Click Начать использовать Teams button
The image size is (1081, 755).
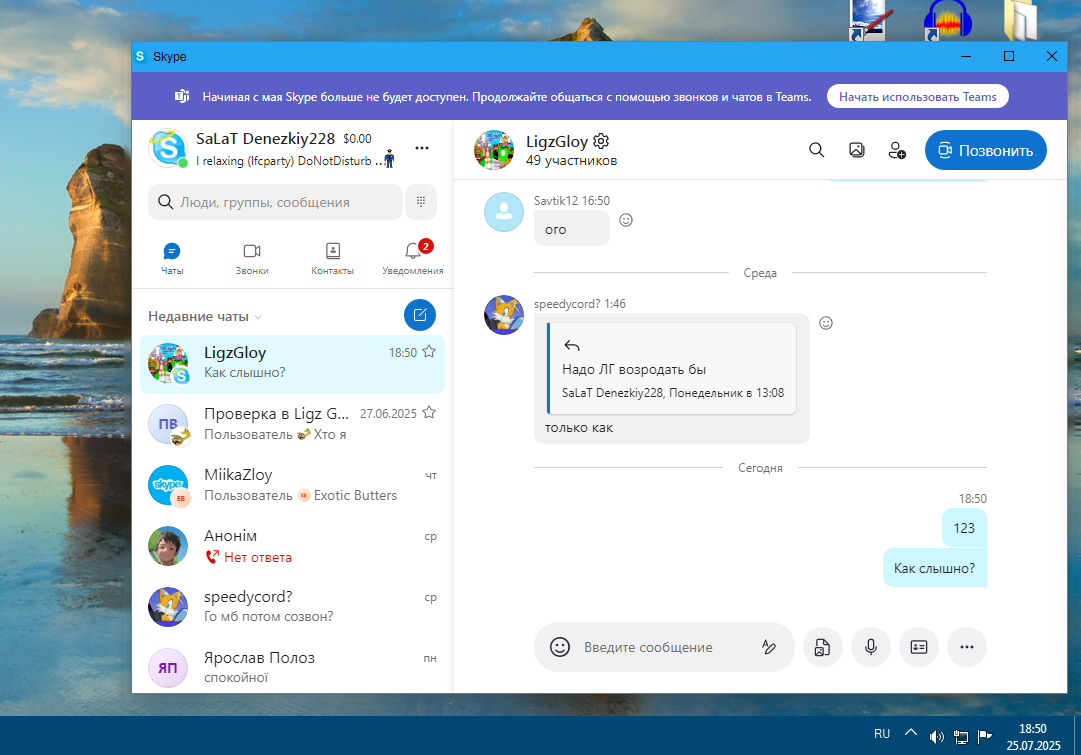click(x=917, y=97)
